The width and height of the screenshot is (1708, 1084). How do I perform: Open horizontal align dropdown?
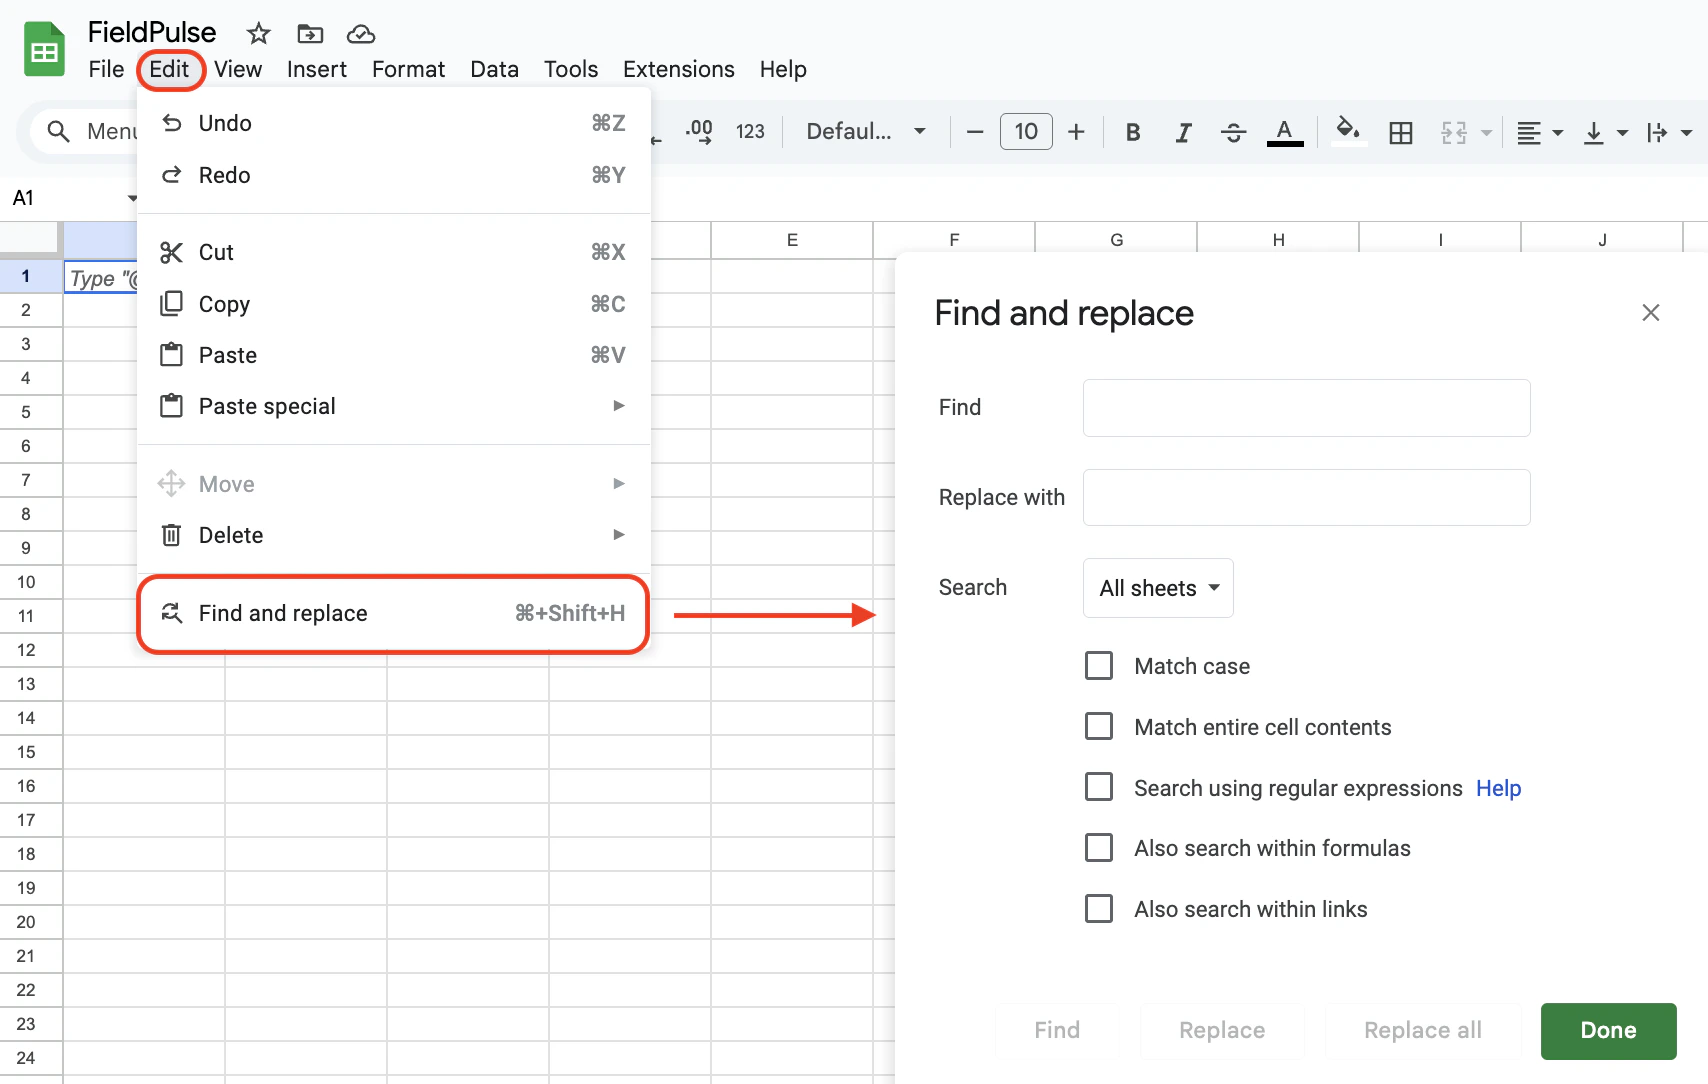point(1539,132)
